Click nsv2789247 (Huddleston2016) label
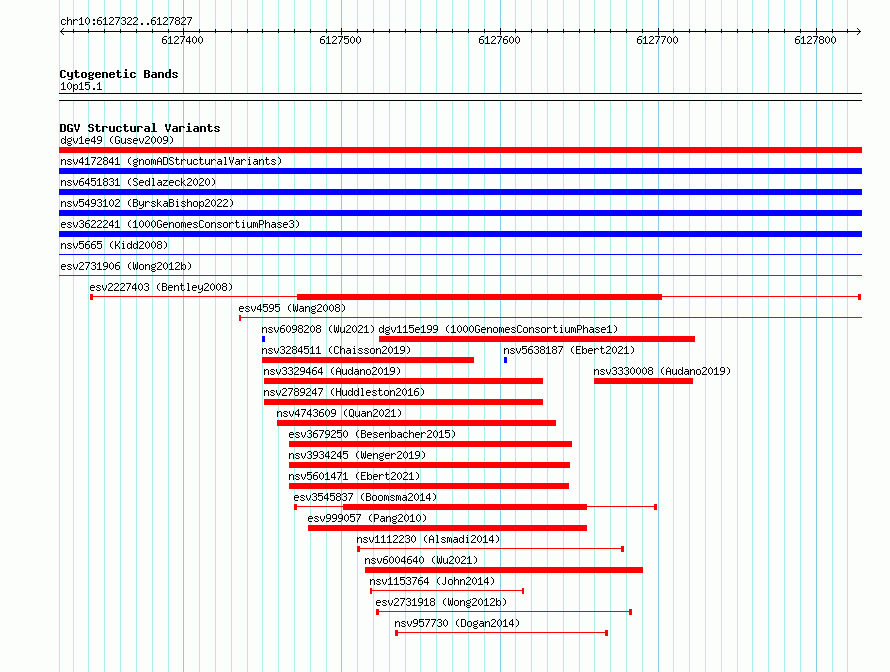 344,392
